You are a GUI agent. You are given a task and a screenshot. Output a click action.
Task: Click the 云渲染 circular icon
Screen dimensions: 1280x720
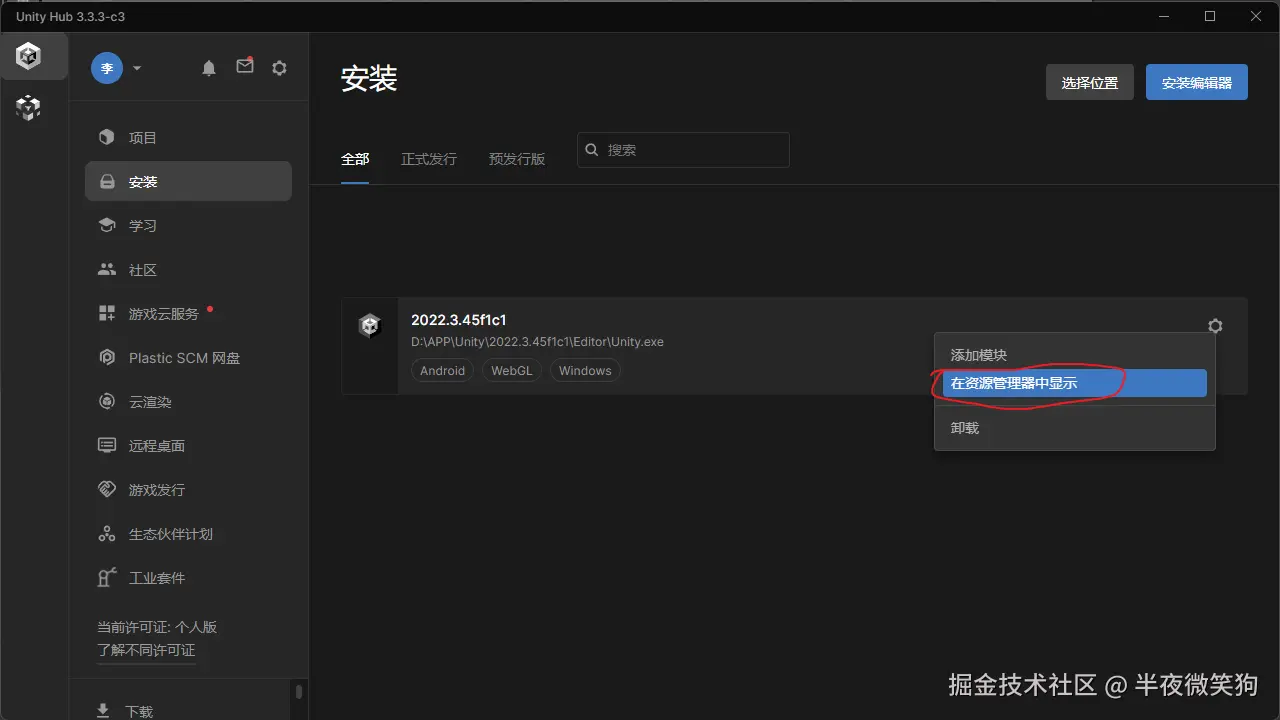tap(107, 401)
